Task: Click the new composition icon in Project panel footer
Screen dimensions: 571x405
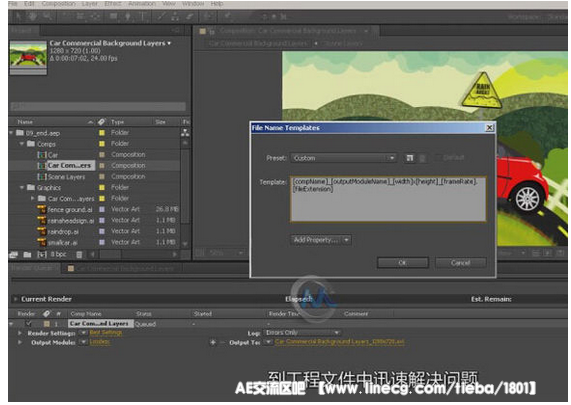Action: tap(42, 255)
